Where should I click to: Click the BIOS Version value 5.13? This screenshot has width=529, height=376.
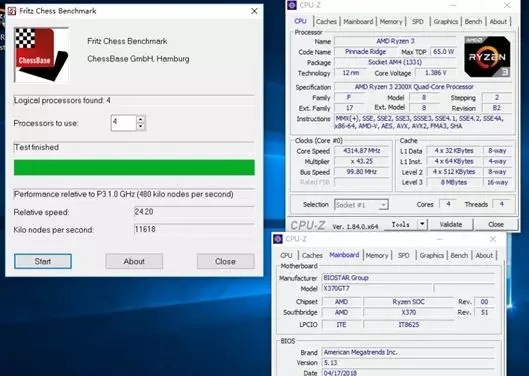click(x=408, y=363)
